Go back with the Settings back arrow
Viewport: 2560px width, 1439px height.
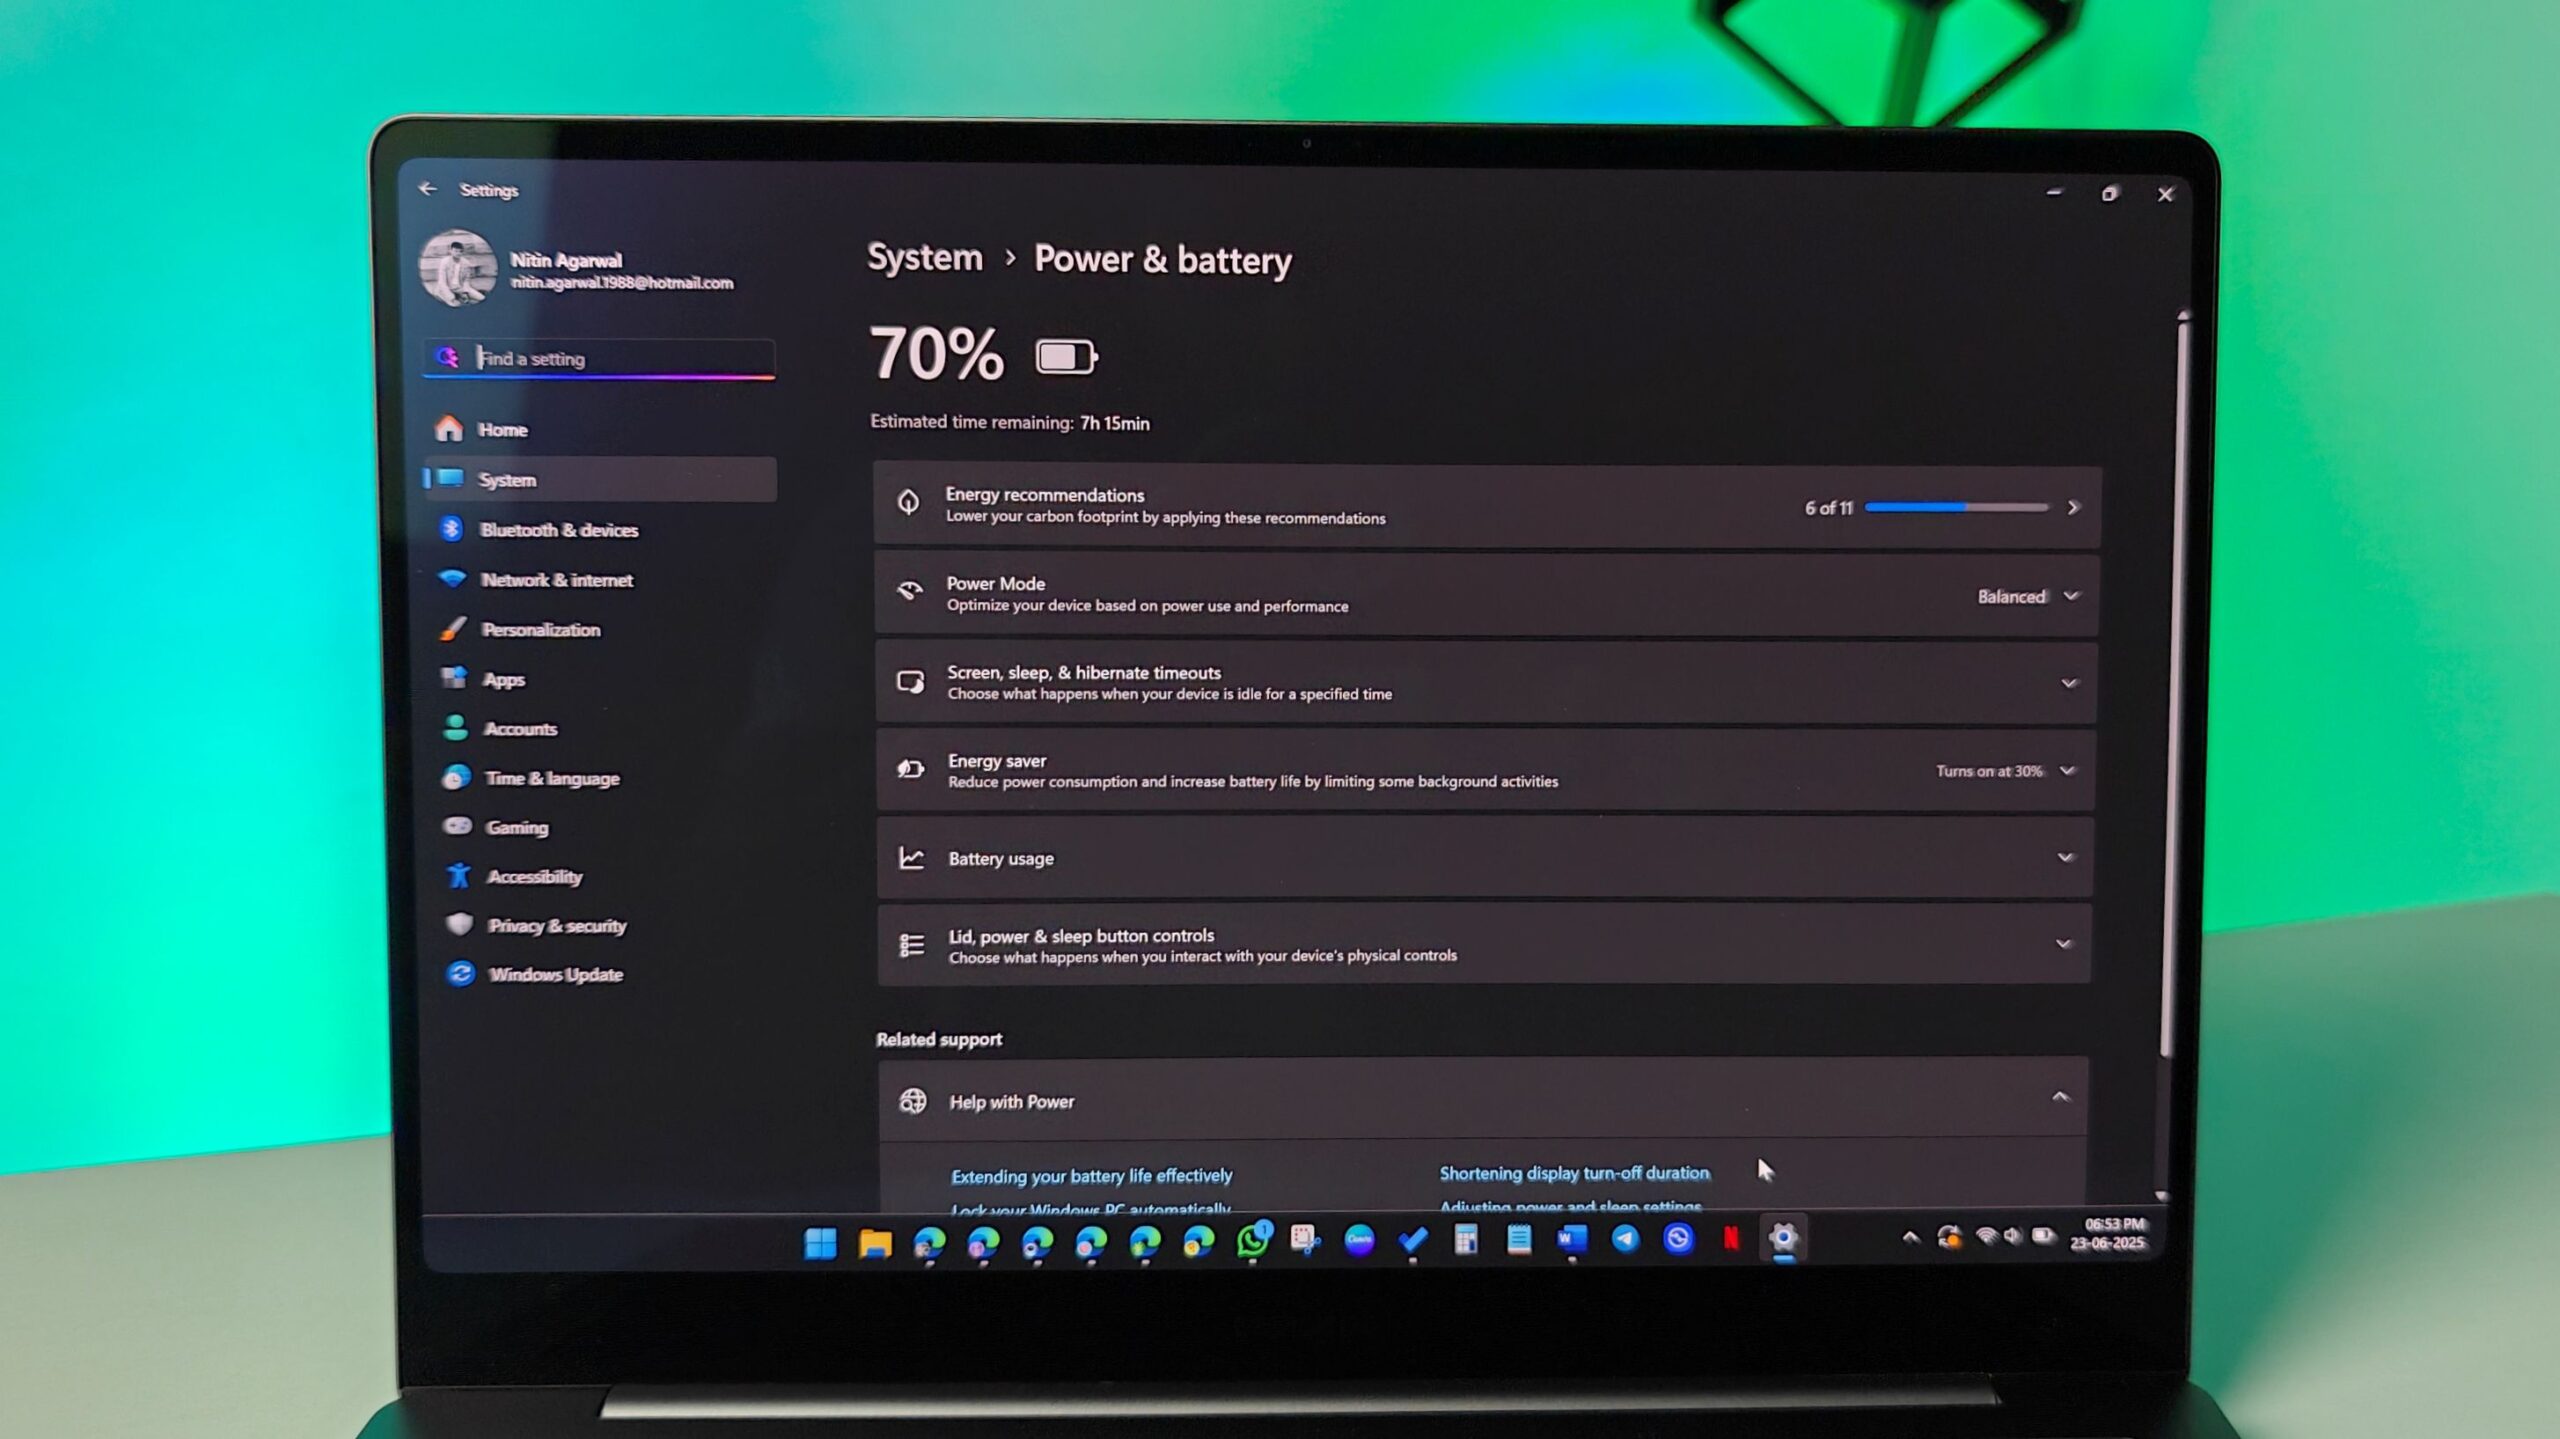[428, 189]
